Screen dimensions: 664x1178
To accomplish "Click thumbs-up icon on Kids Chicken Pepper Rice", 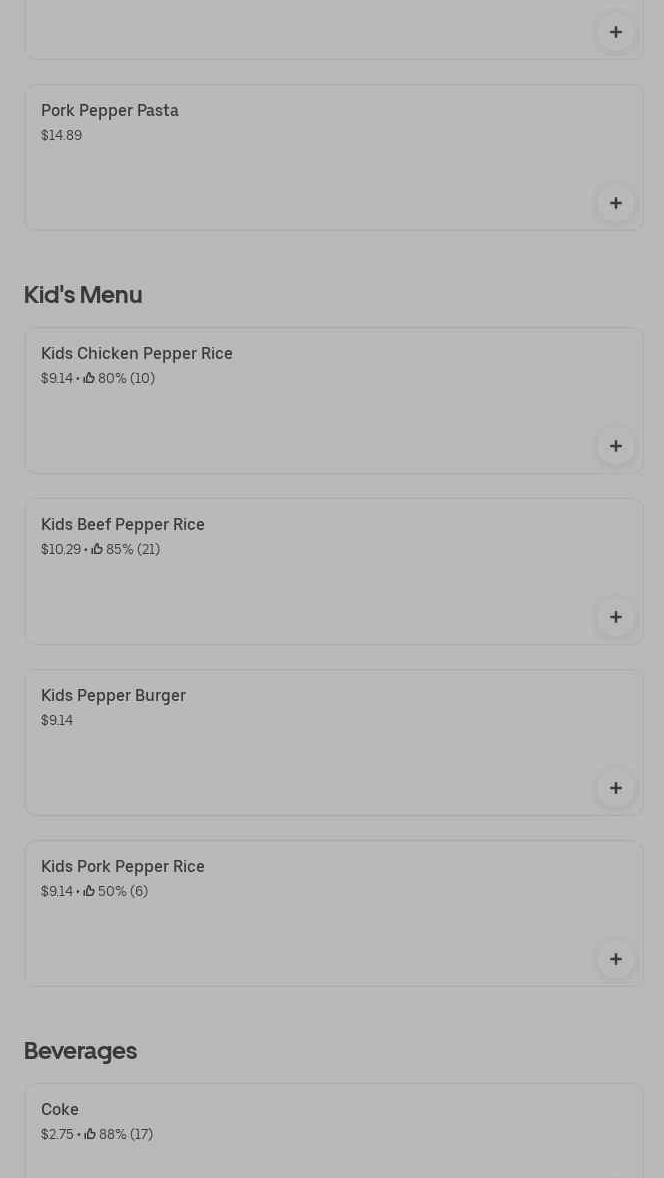I will (x=89, y=378).
